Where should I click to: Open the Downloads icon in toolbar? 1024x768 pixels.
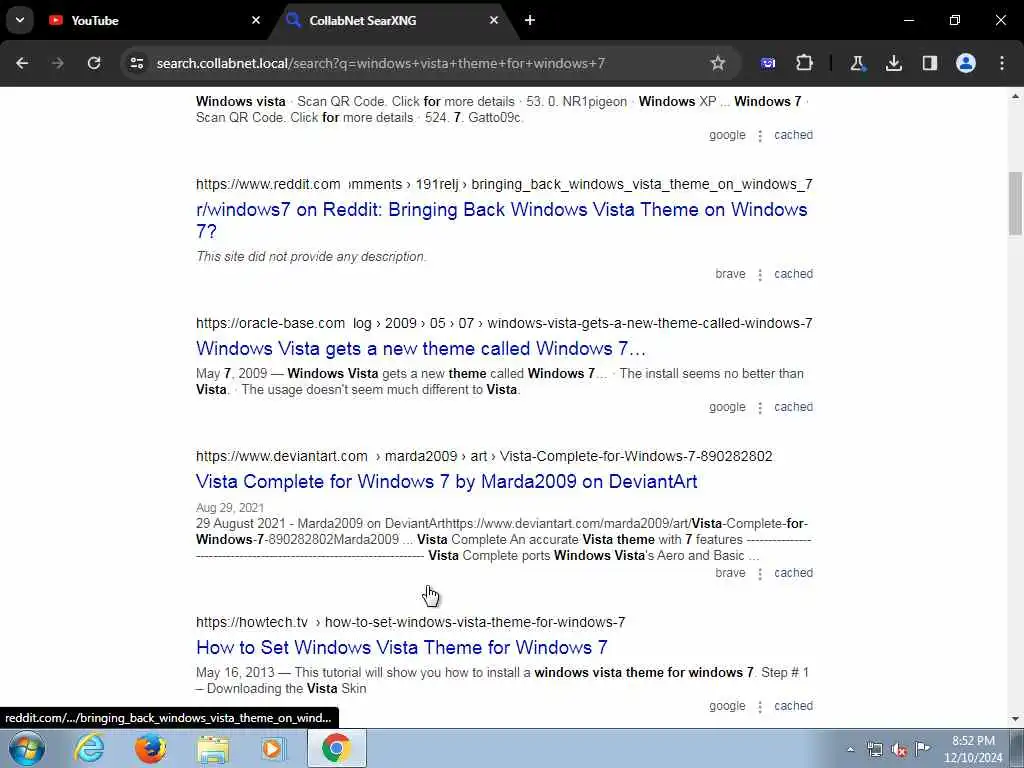pos(894,63)
